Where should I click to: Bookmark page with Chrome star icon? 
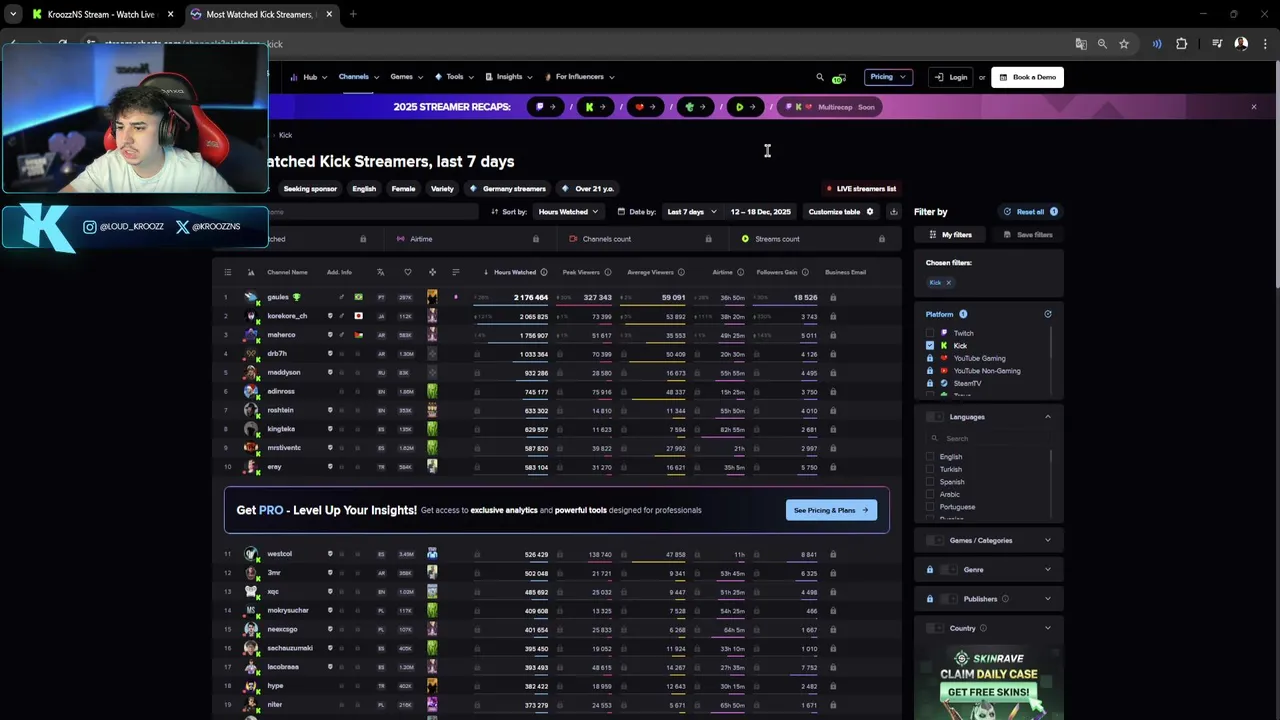(x=1124, y=44)
